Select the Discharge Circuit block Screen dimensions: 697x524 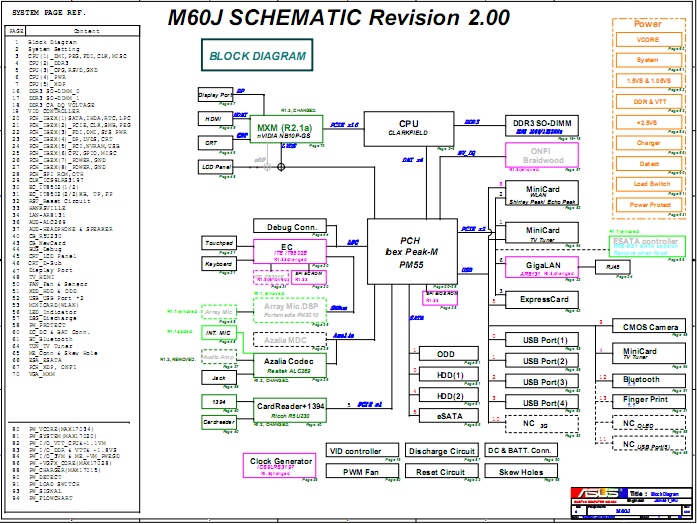(442, 451)
